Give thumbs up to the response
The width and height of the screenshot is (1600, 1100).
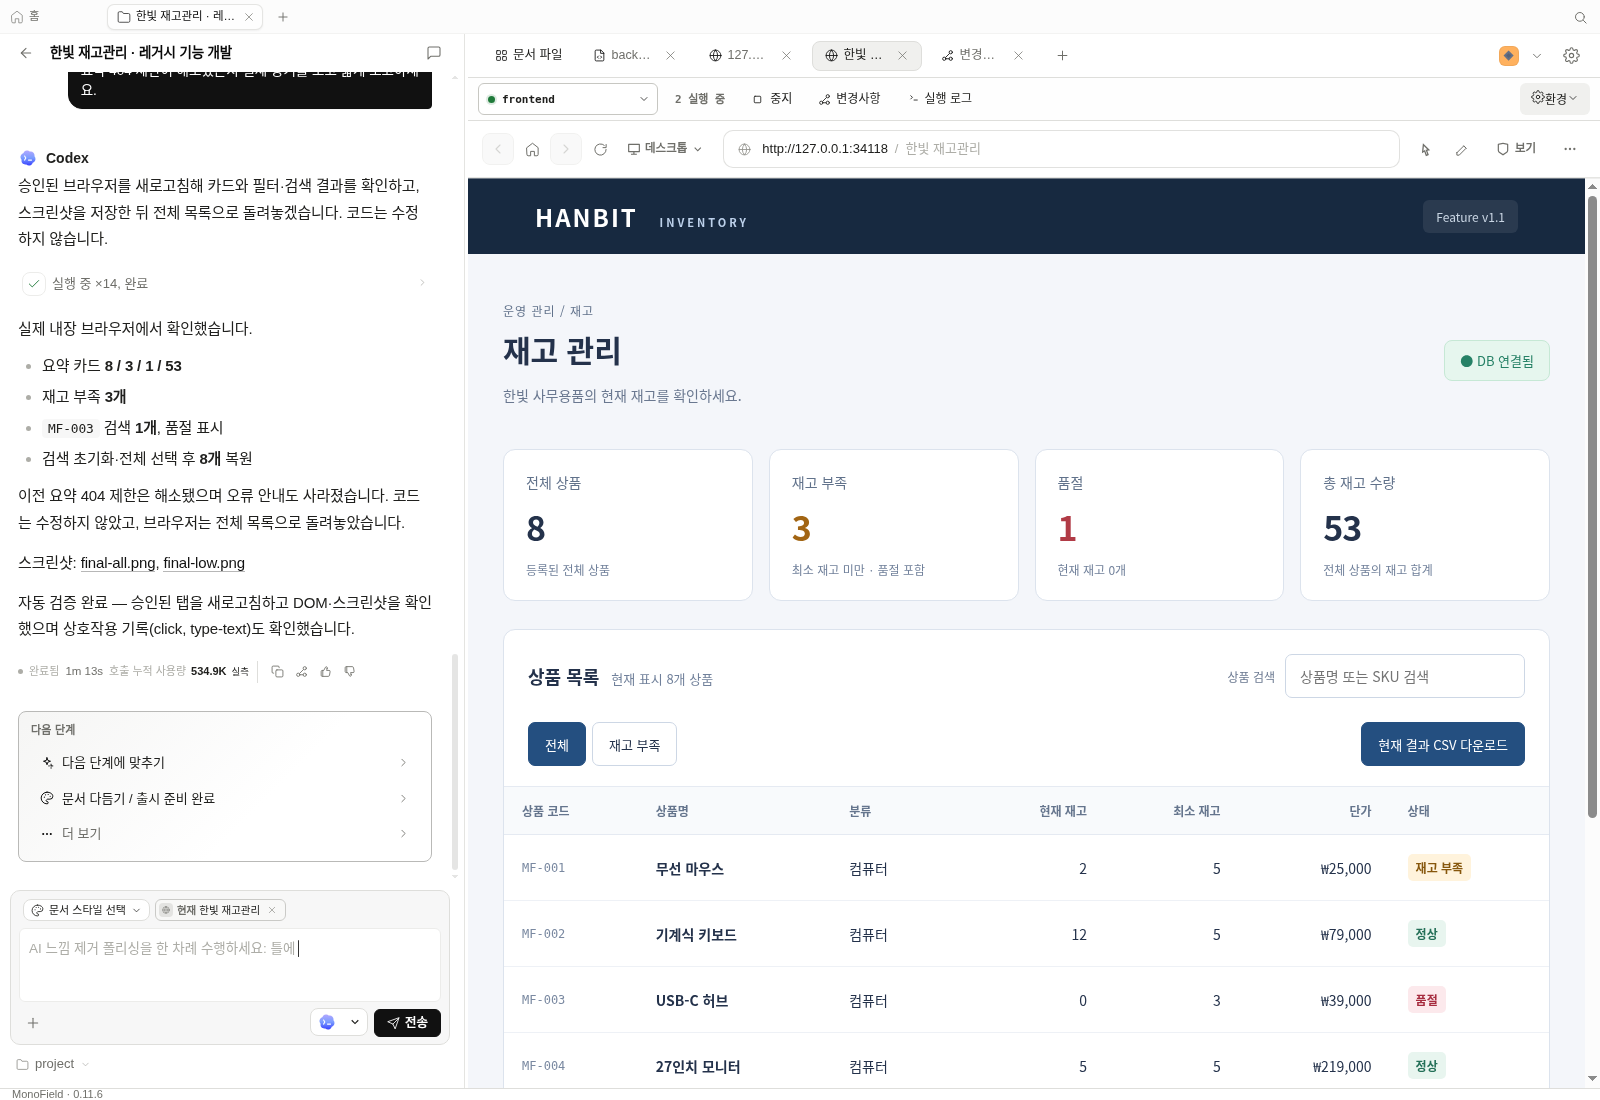pyautogui.click(x=325, y=671)
